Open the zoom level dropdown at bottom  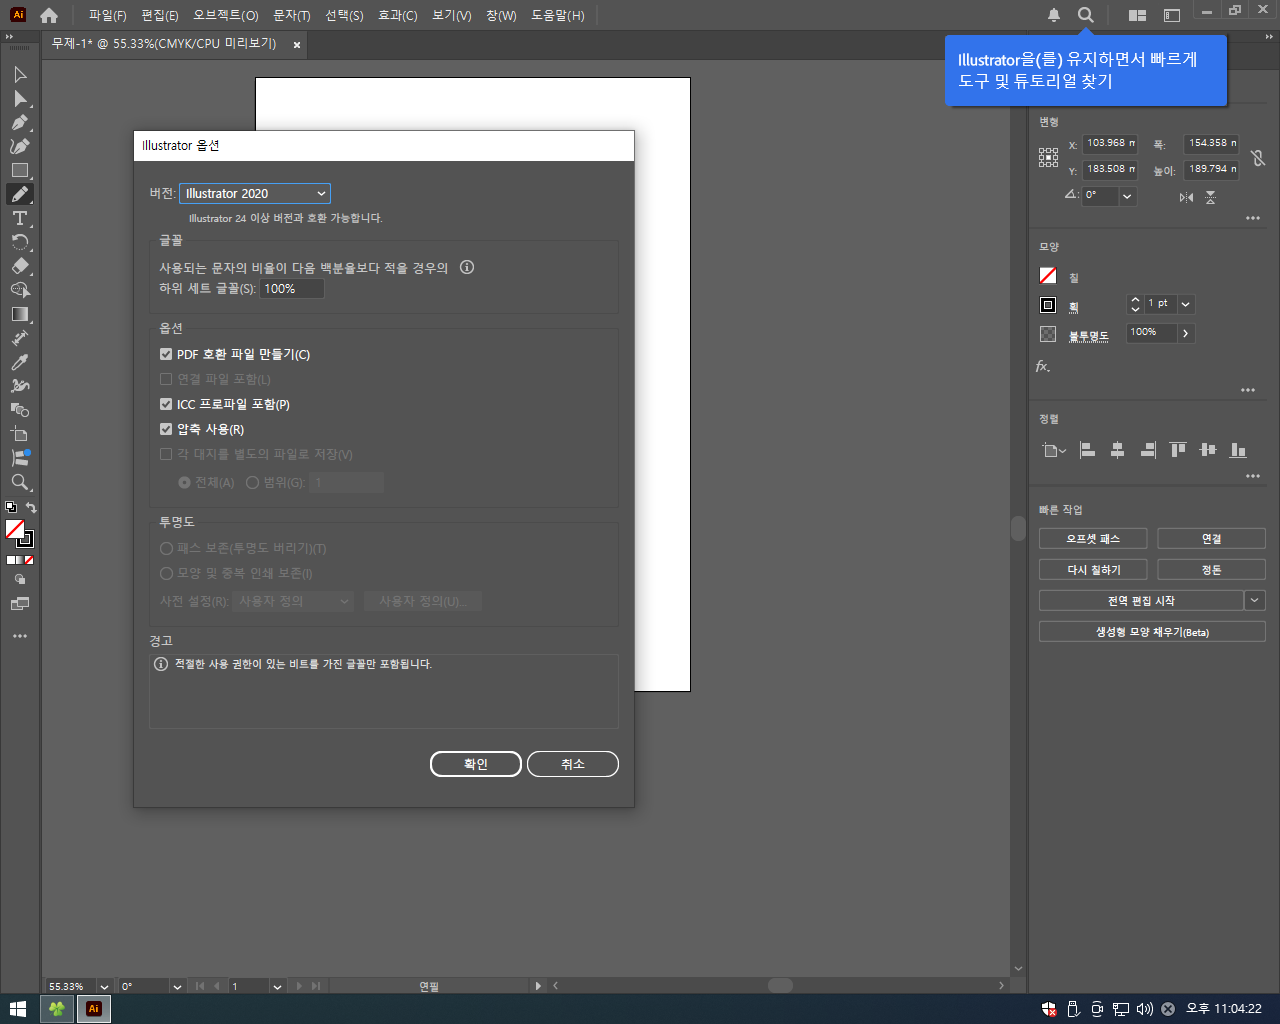click(x=104, y=986)
